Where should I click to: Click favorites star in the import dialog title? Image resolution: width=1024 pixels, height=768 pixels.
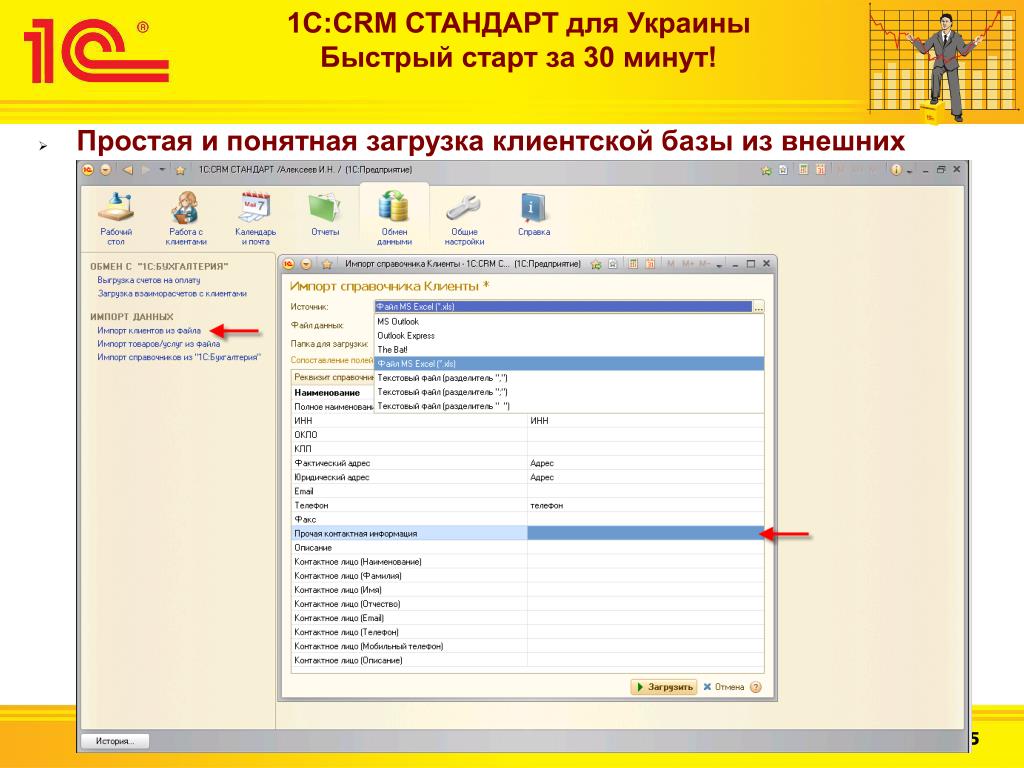tap(327, 264)
